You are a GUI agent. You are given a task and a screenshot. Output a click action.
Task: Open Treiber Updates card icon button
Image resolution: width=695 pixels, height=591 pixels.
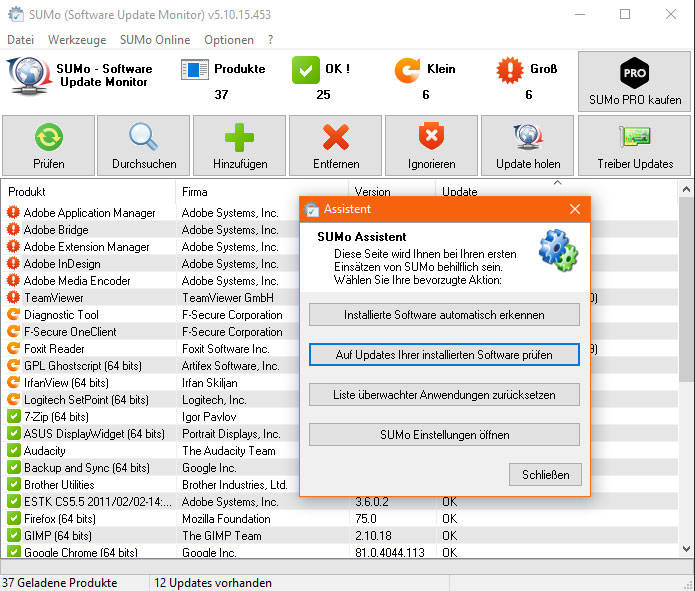(x=635, y=146)
